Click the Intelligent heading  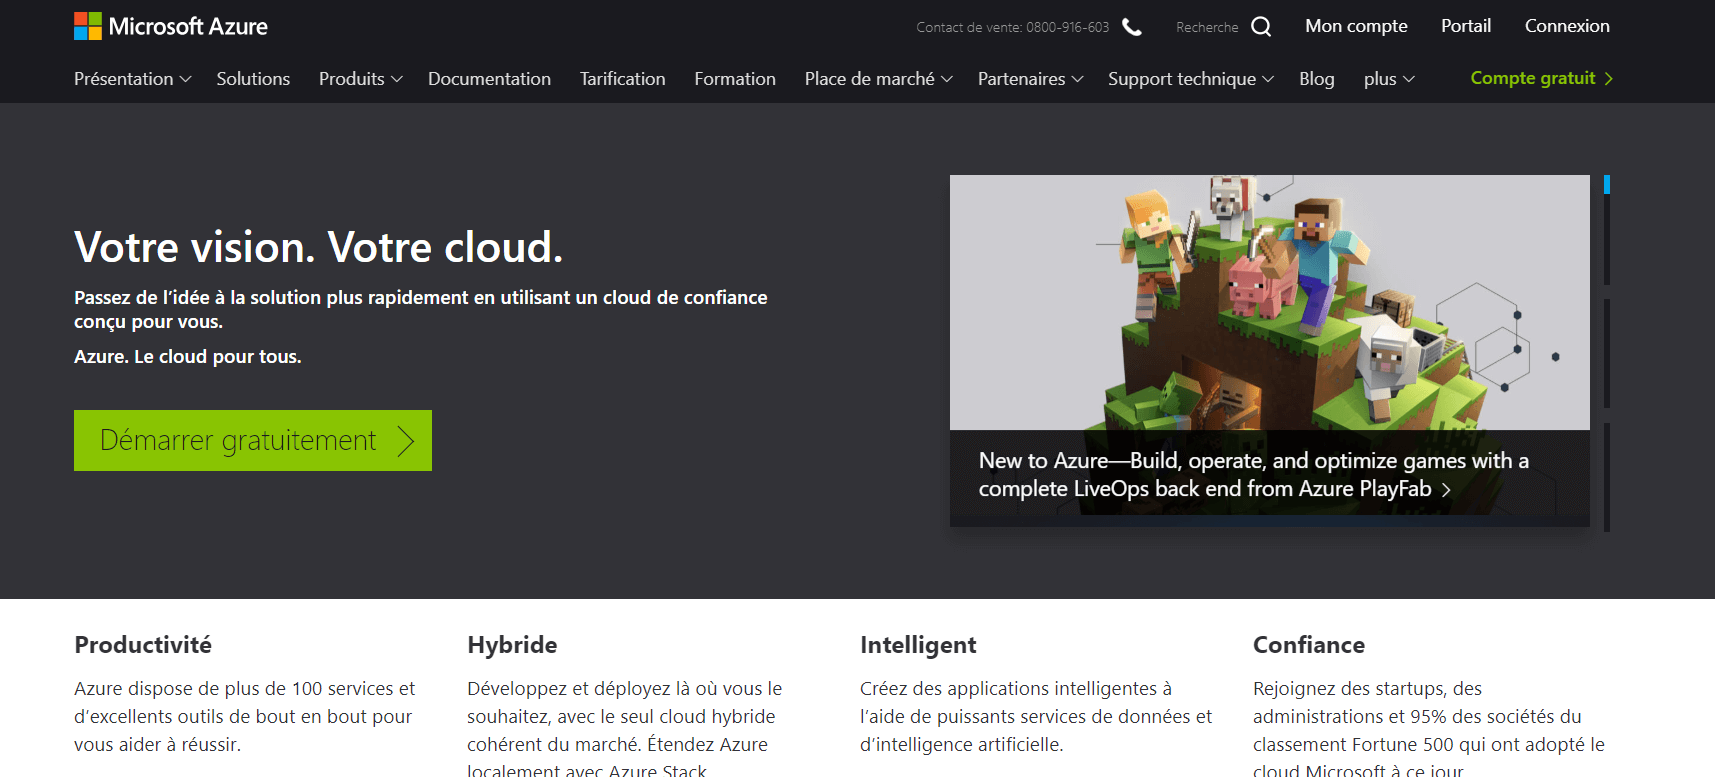tap(918, 645)
